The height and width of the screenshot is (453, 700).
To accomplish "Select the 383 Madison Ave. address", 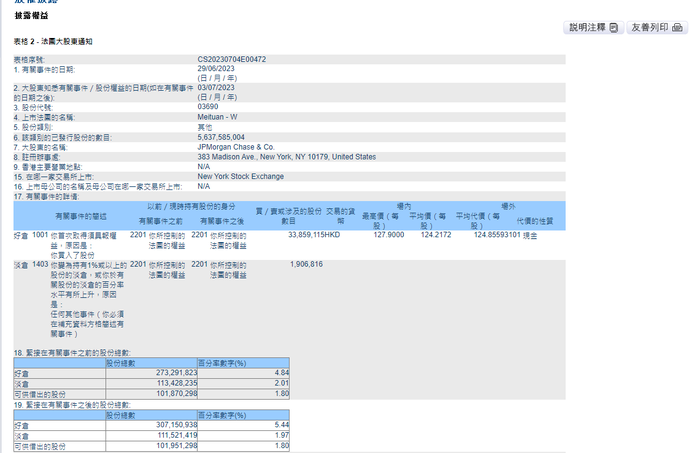I will 287,157.
